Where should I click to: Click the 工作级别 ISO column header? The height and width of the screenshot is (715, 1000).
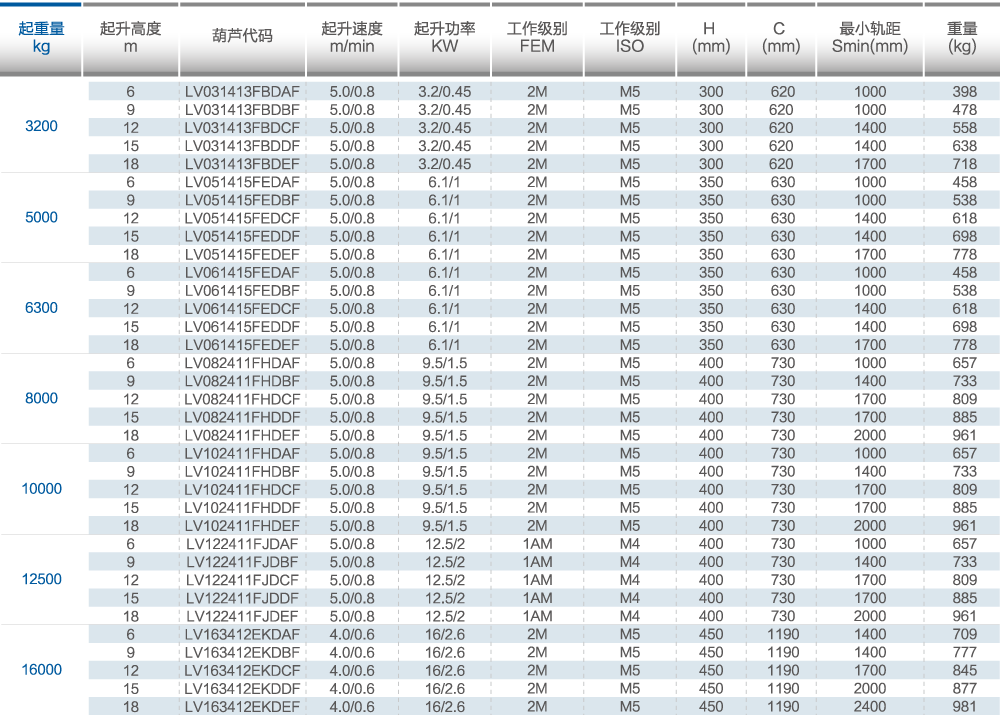pyautogui.click(x=629, y=38)
